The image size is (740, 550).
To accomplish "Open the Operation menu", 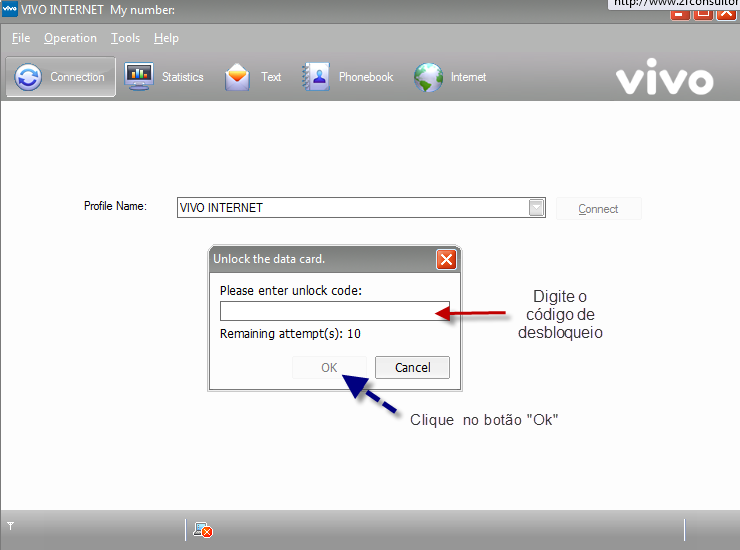I will (70, 38).
